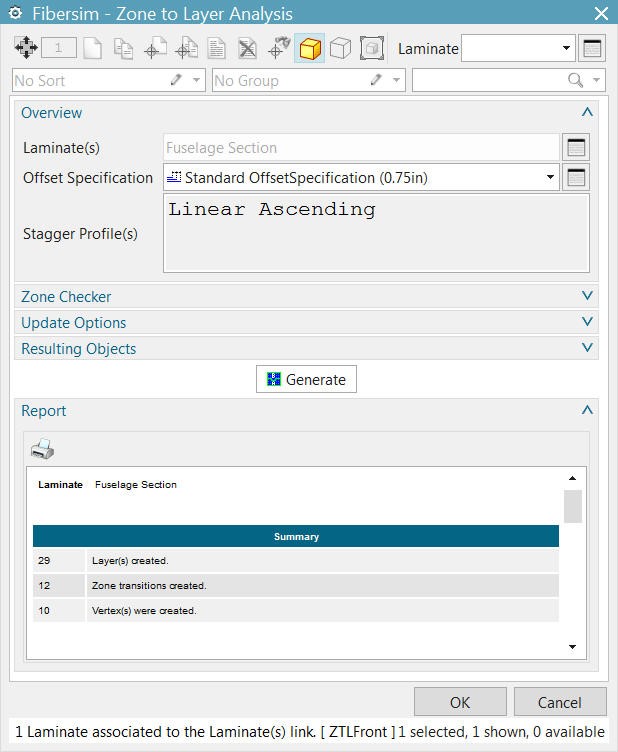Expand the Update Options section
618x752 pixels.
(587, 323)
